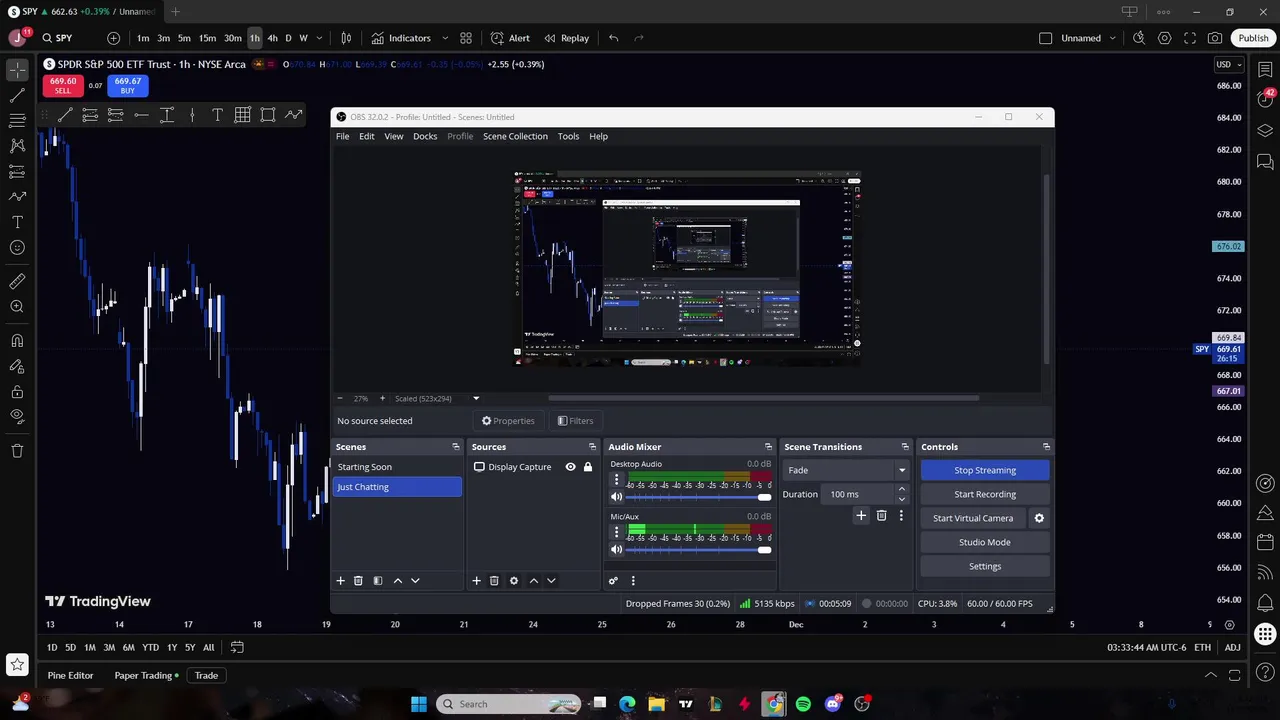This screenshot has height=720, width=1280.
Task: Open the candlestick chart type icon
Action: tap(346, 38)
